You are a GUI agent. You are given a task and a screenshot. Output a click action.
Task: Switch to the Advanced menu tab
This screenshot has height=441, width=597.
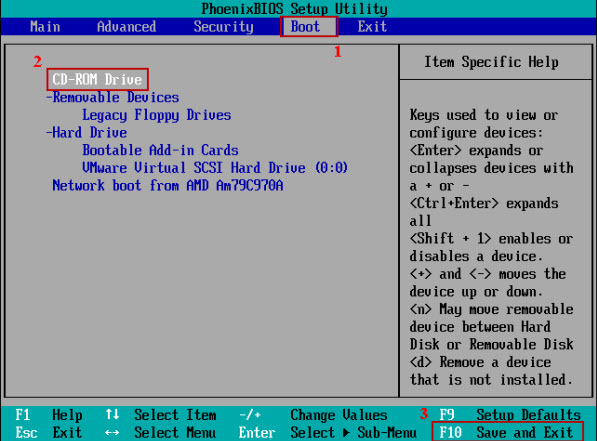coord(126,27)
